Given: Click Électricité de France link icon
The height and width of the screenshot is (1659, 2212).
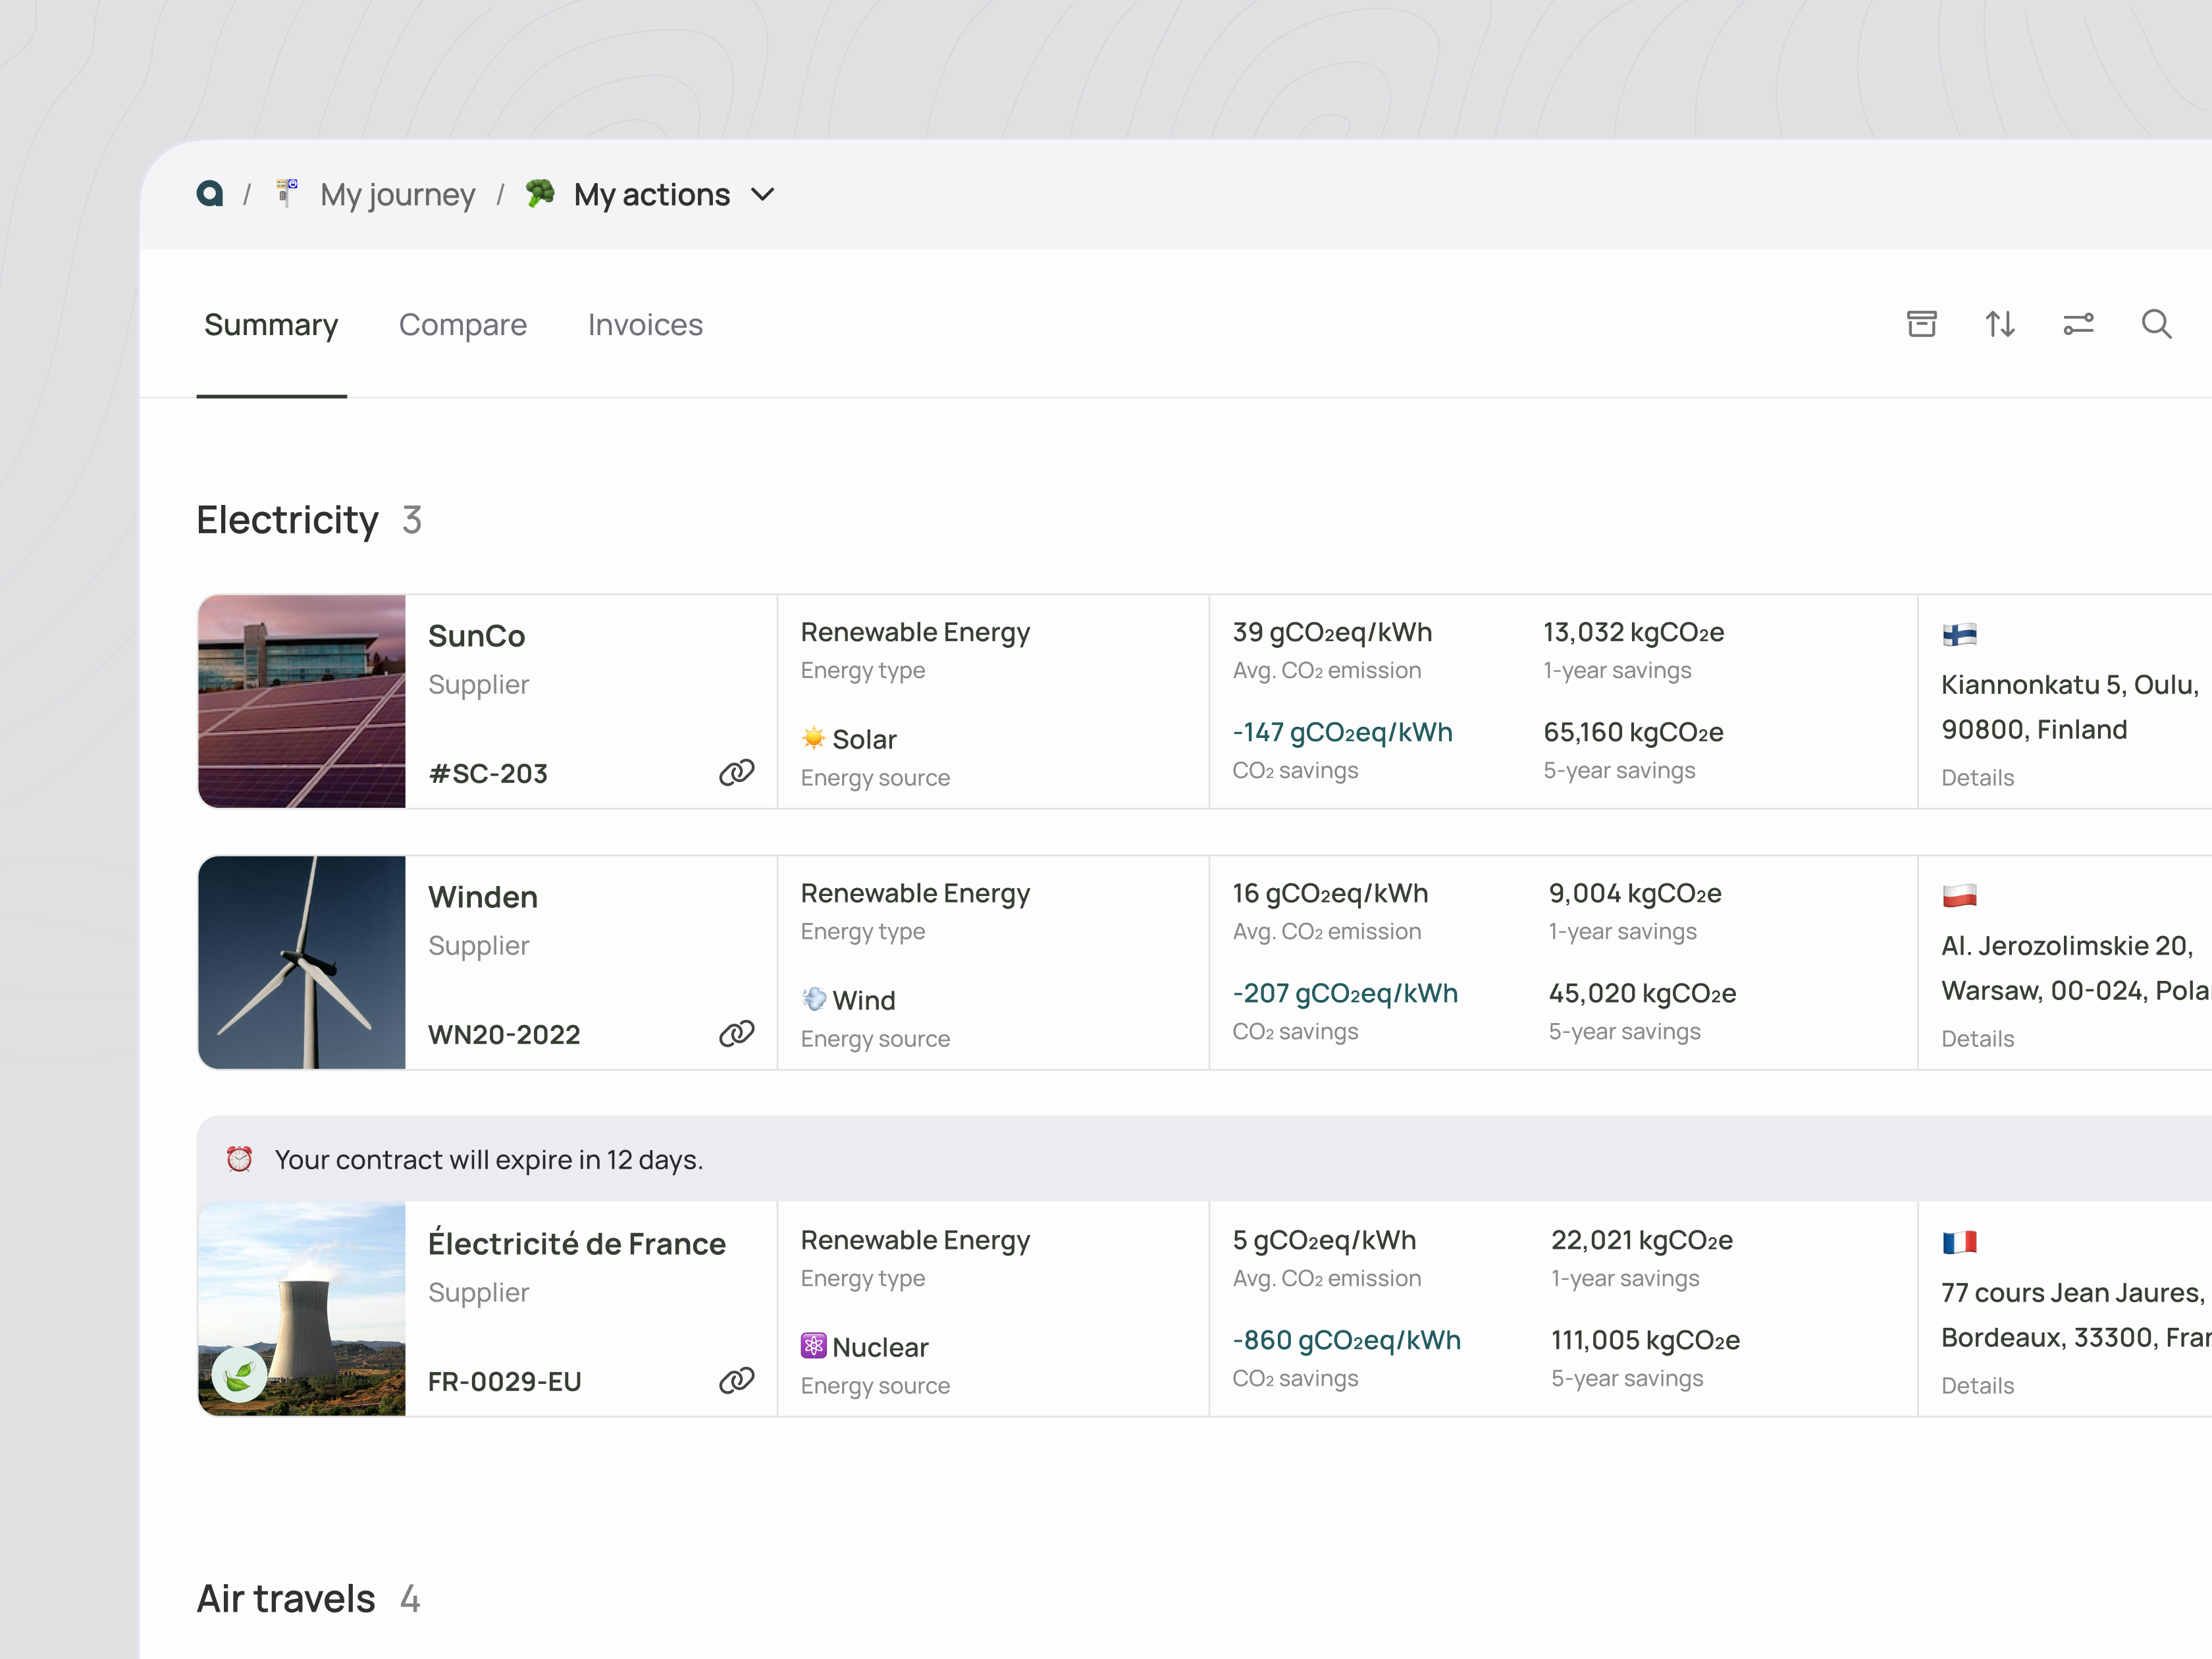Looking at the screenshot, I should pyautogui.click(x=737, y=1380).
